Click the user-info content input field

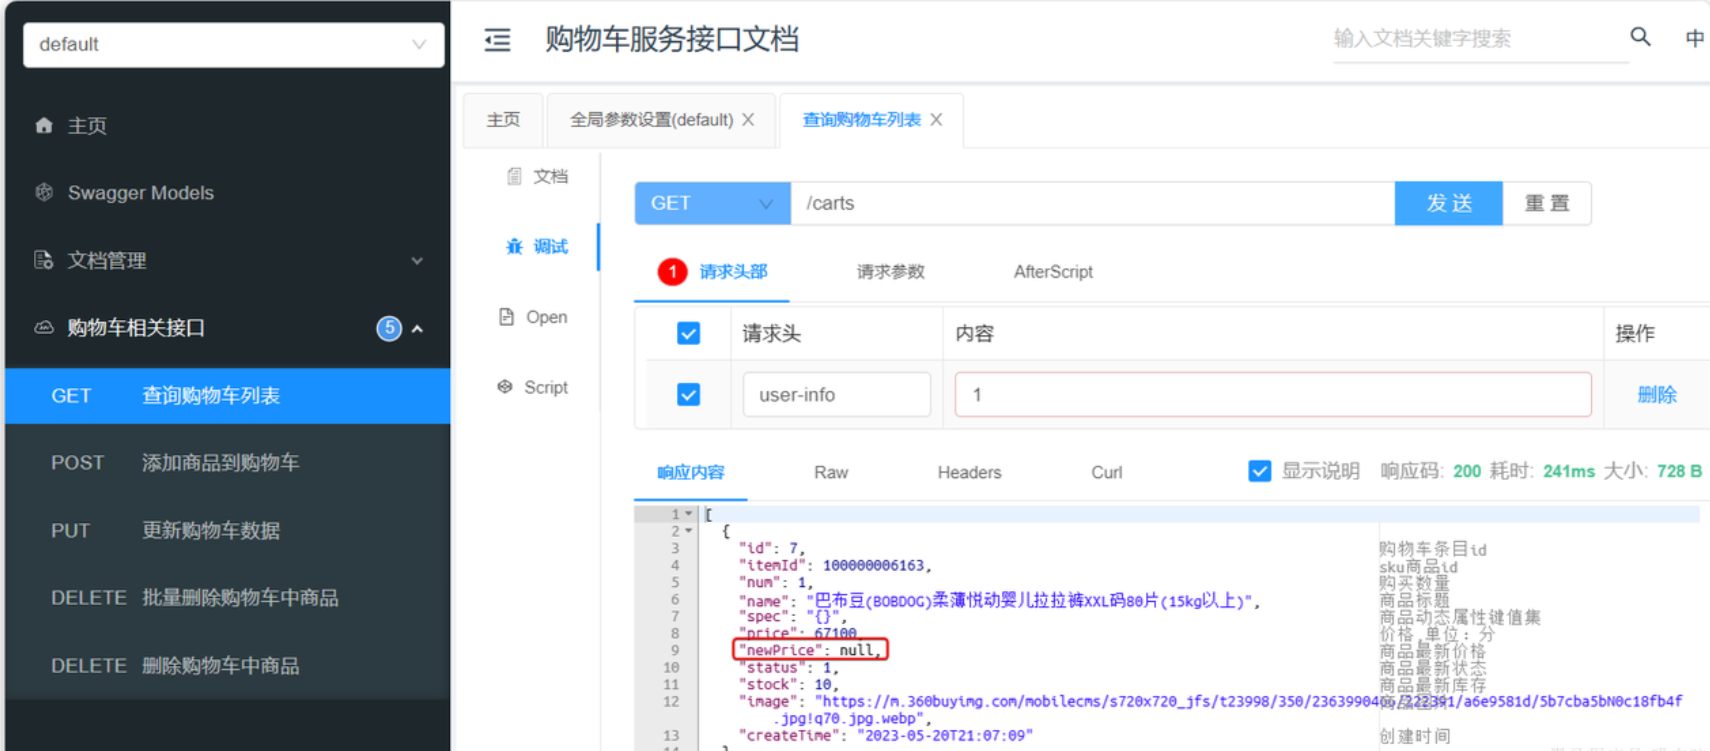coord(1272,395)
